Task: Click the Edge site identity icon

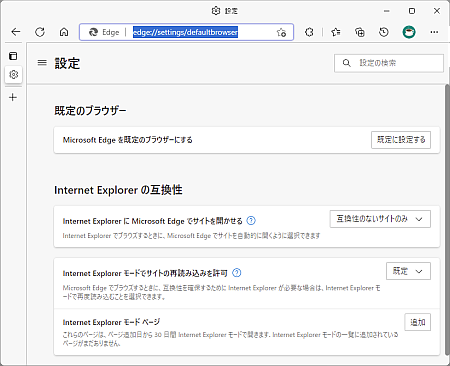Action: pyautogui.click(x=93, y=32)
